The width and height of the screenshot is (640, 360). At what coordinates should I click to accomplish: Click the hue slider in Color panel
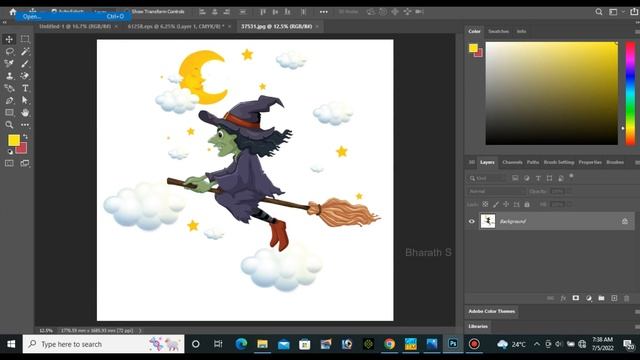631,93
